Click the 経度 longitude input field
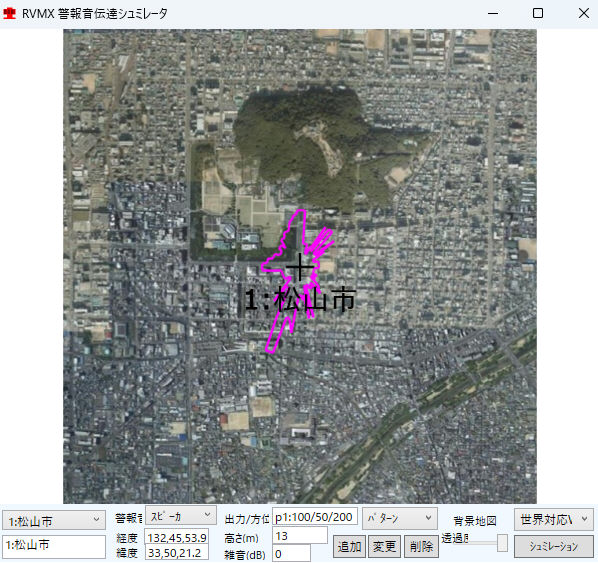This screenshot has height=563, width=598. 177,537
